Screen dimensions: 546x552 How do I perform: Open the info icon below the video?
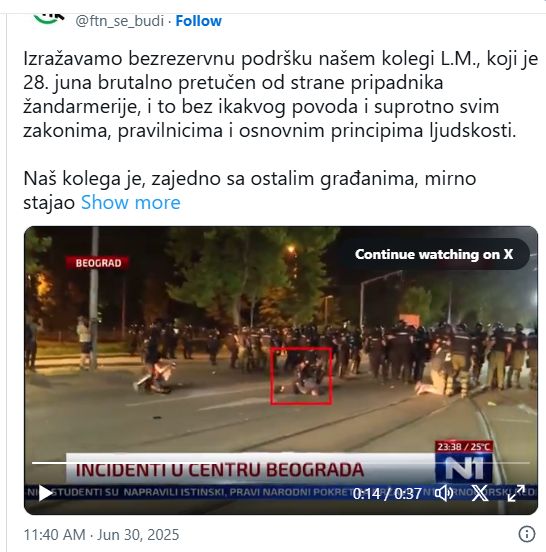[x=527, y=534]
